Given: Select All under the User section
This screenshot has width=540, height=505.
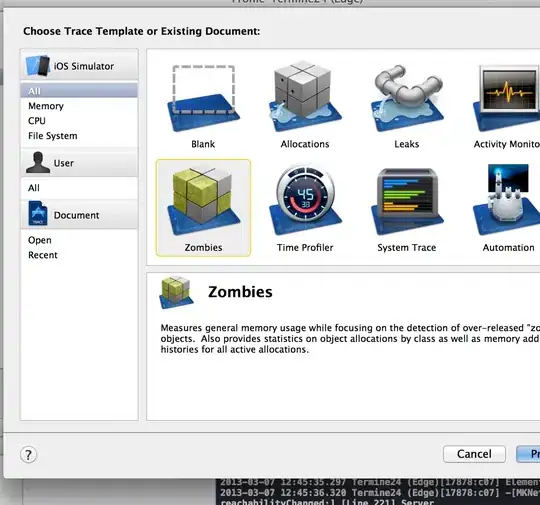Looking at the screenshot, I should click(x=80, y=188).
